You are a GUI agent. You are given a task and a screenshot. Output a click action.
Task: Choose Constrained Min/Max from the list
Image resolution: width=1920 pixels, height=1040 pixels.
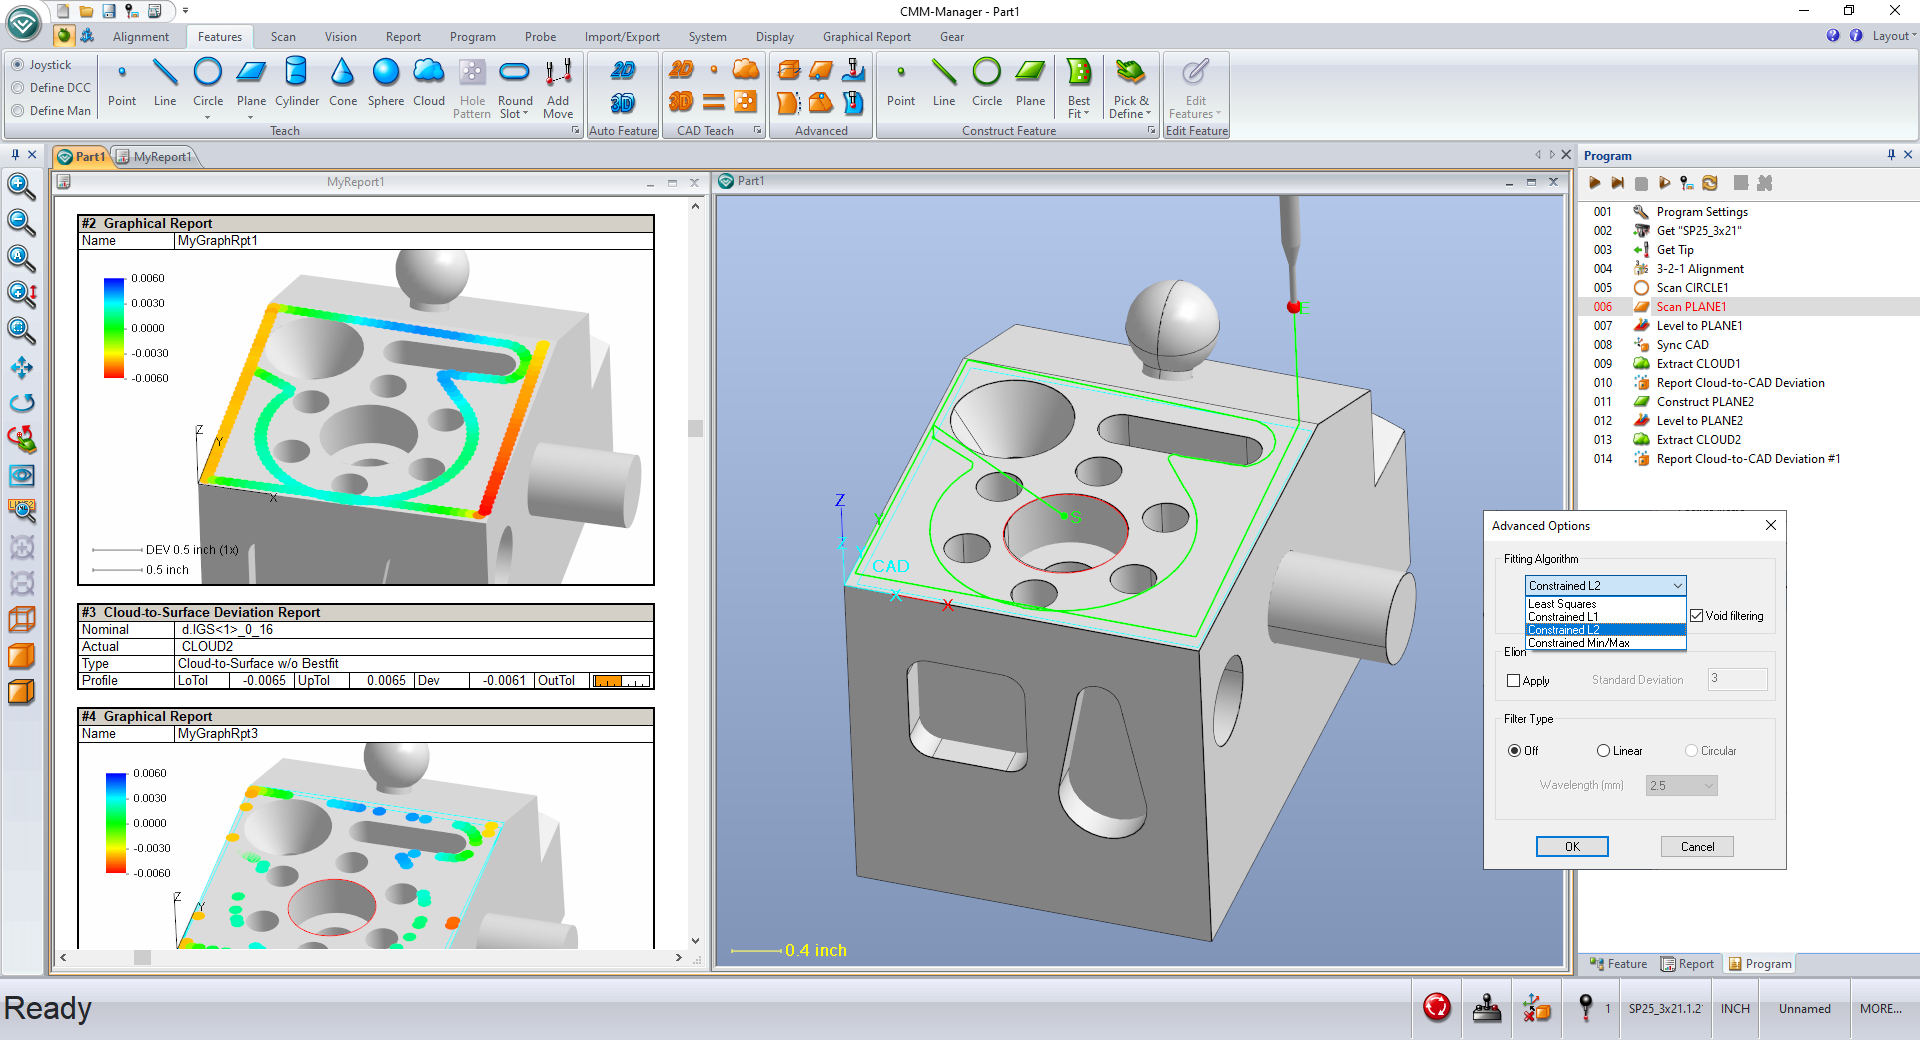click(1605, 643)
